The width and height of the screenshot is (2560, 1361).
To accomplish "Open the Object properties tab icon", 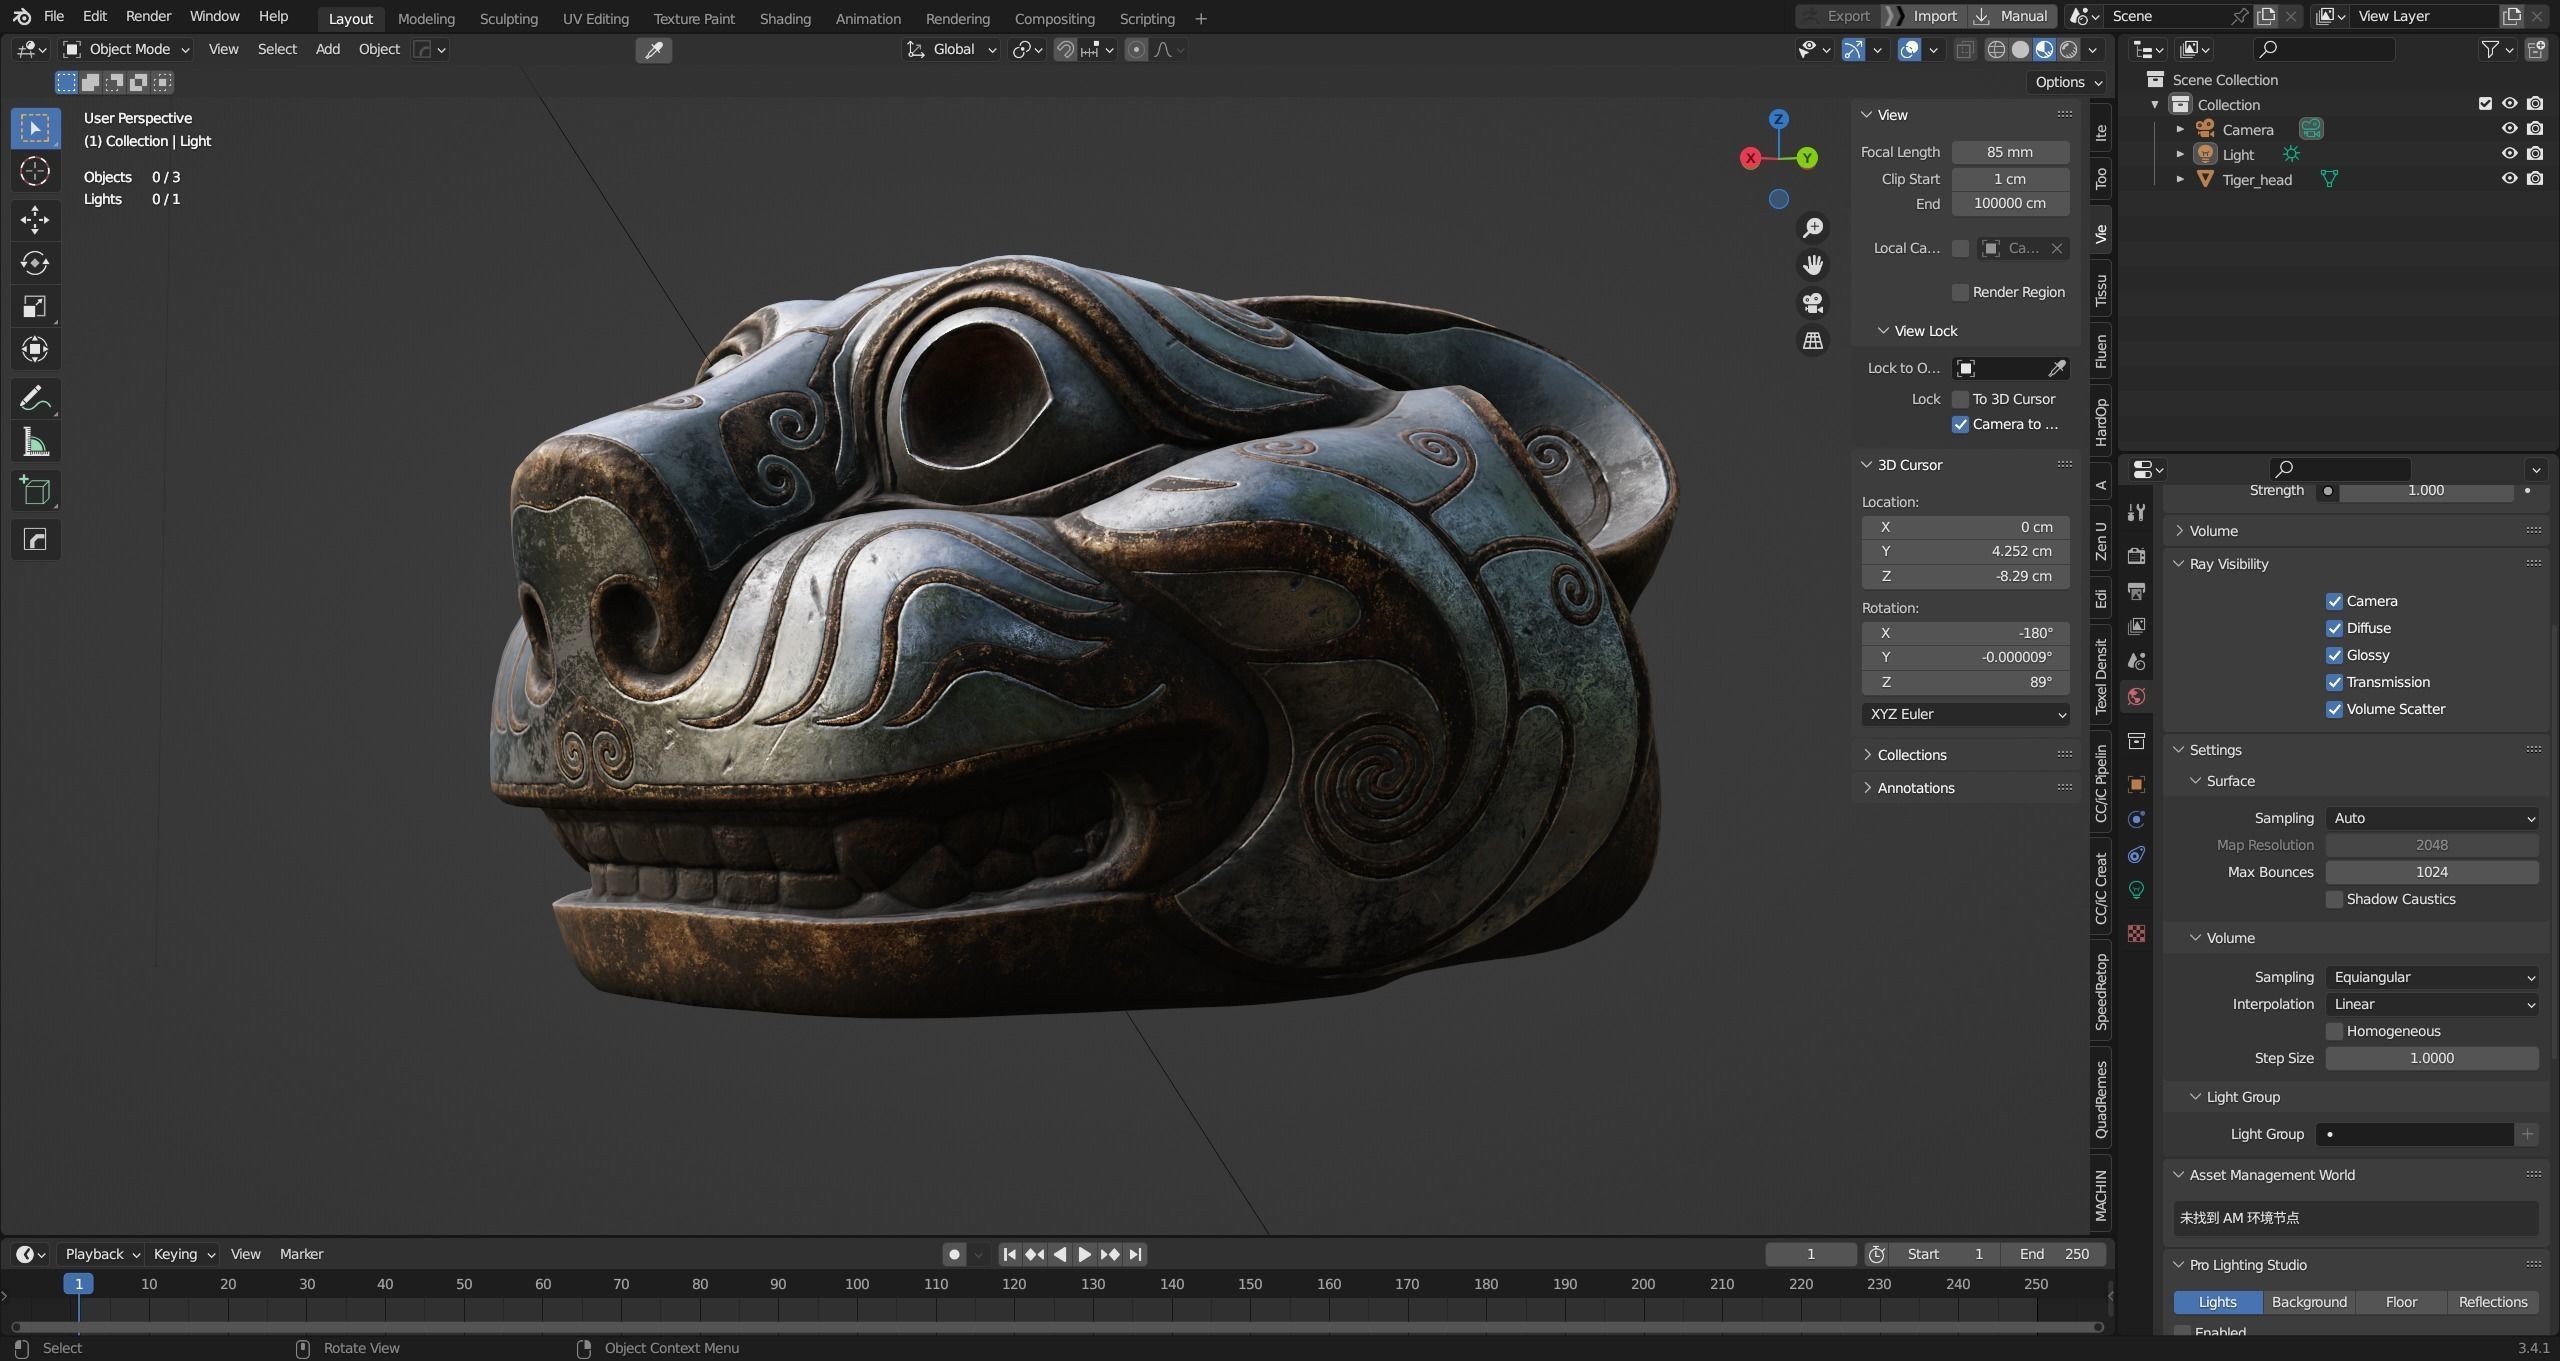I will click(x=2136, y=785).
